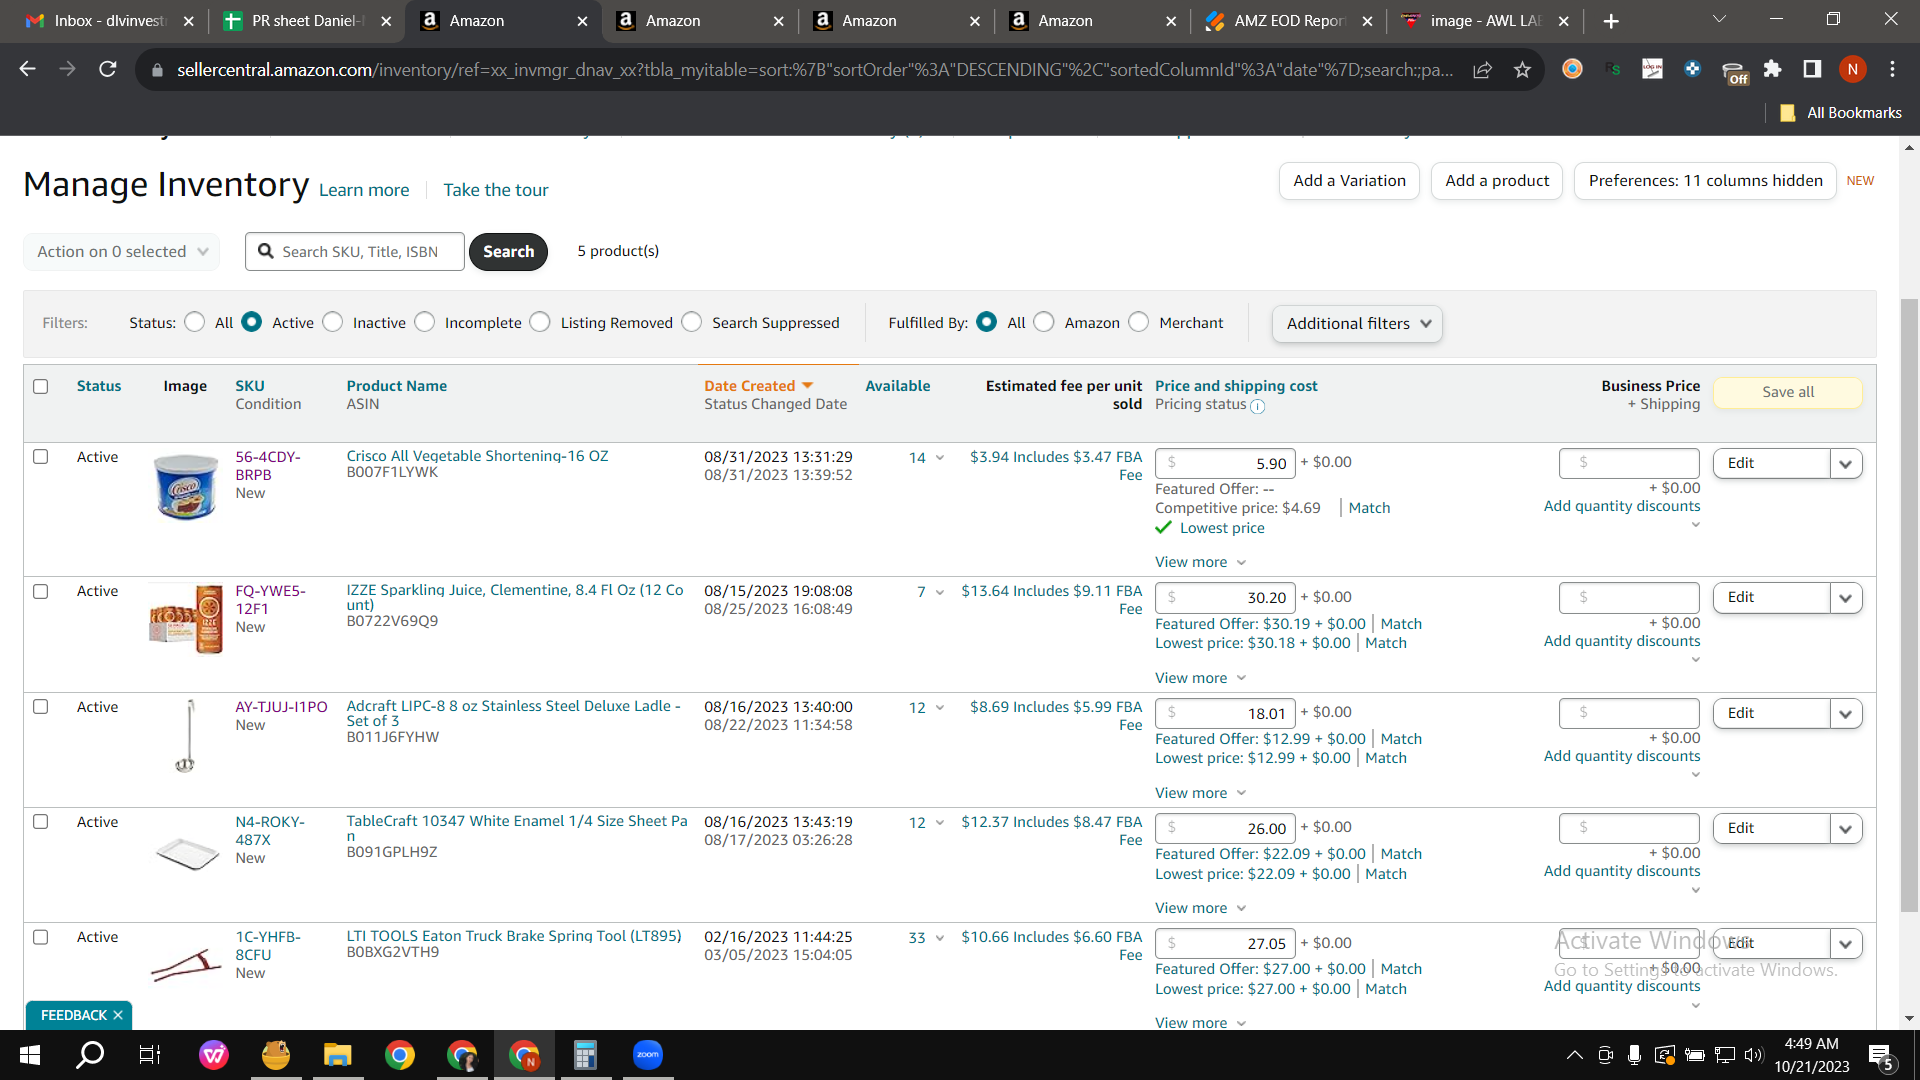The image size is (1920, 1080).
Task: Click the LOG IN extension icon
Action: coord(1652,69)
